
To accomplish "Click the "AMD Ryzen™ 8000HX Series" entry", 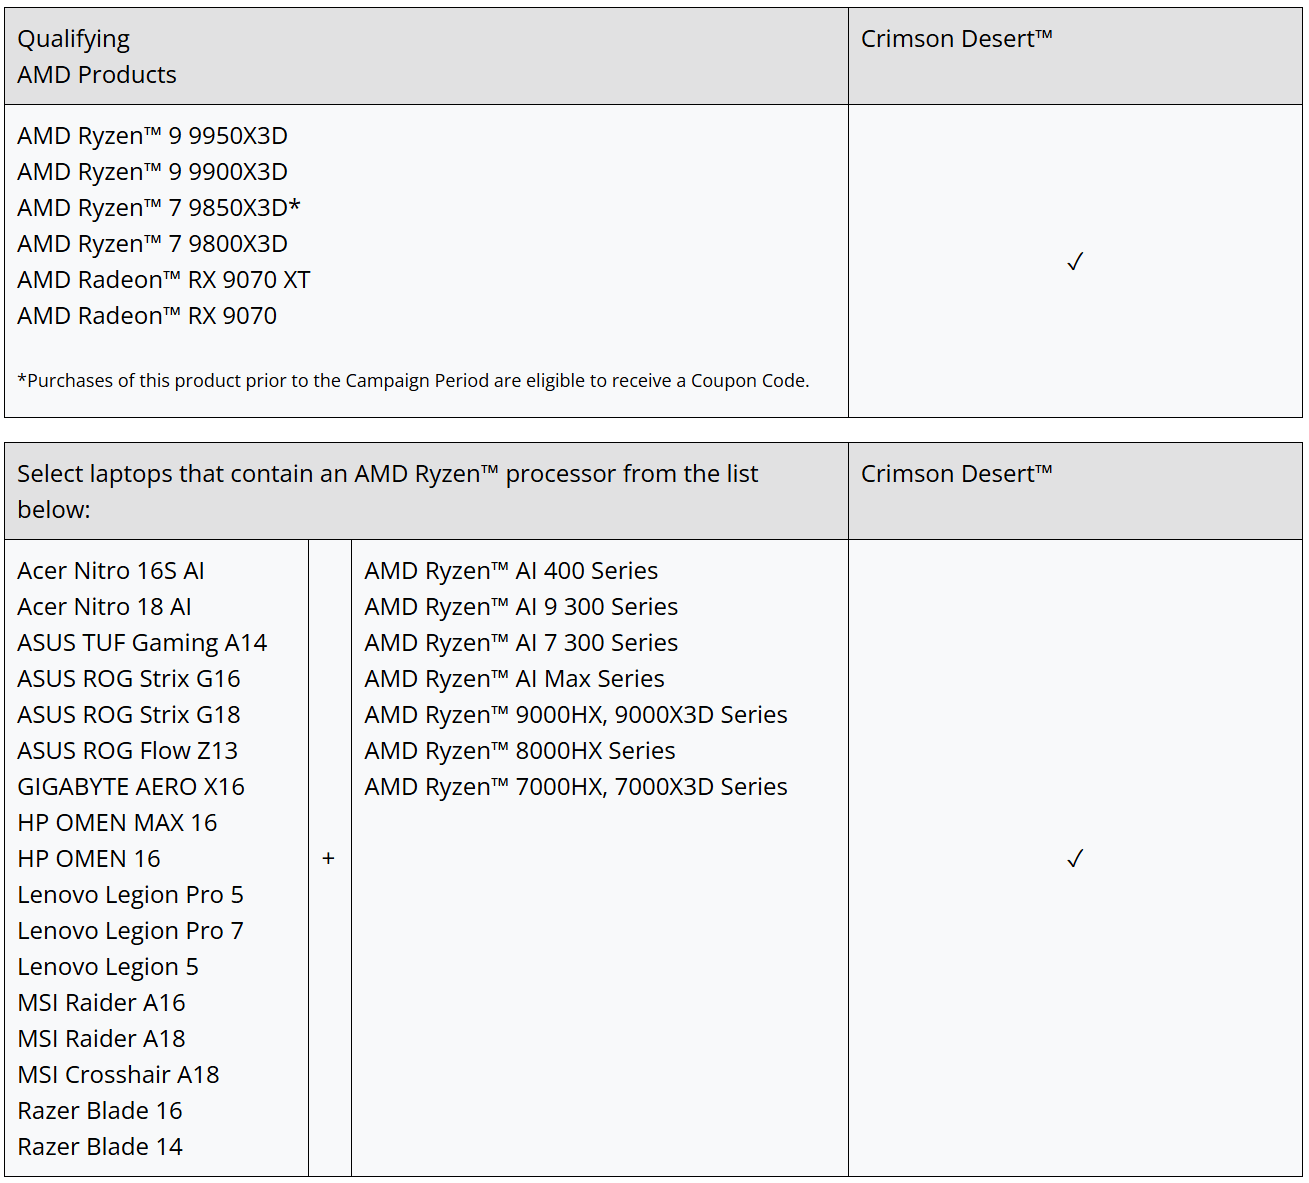I will click(x=520, y=751).
